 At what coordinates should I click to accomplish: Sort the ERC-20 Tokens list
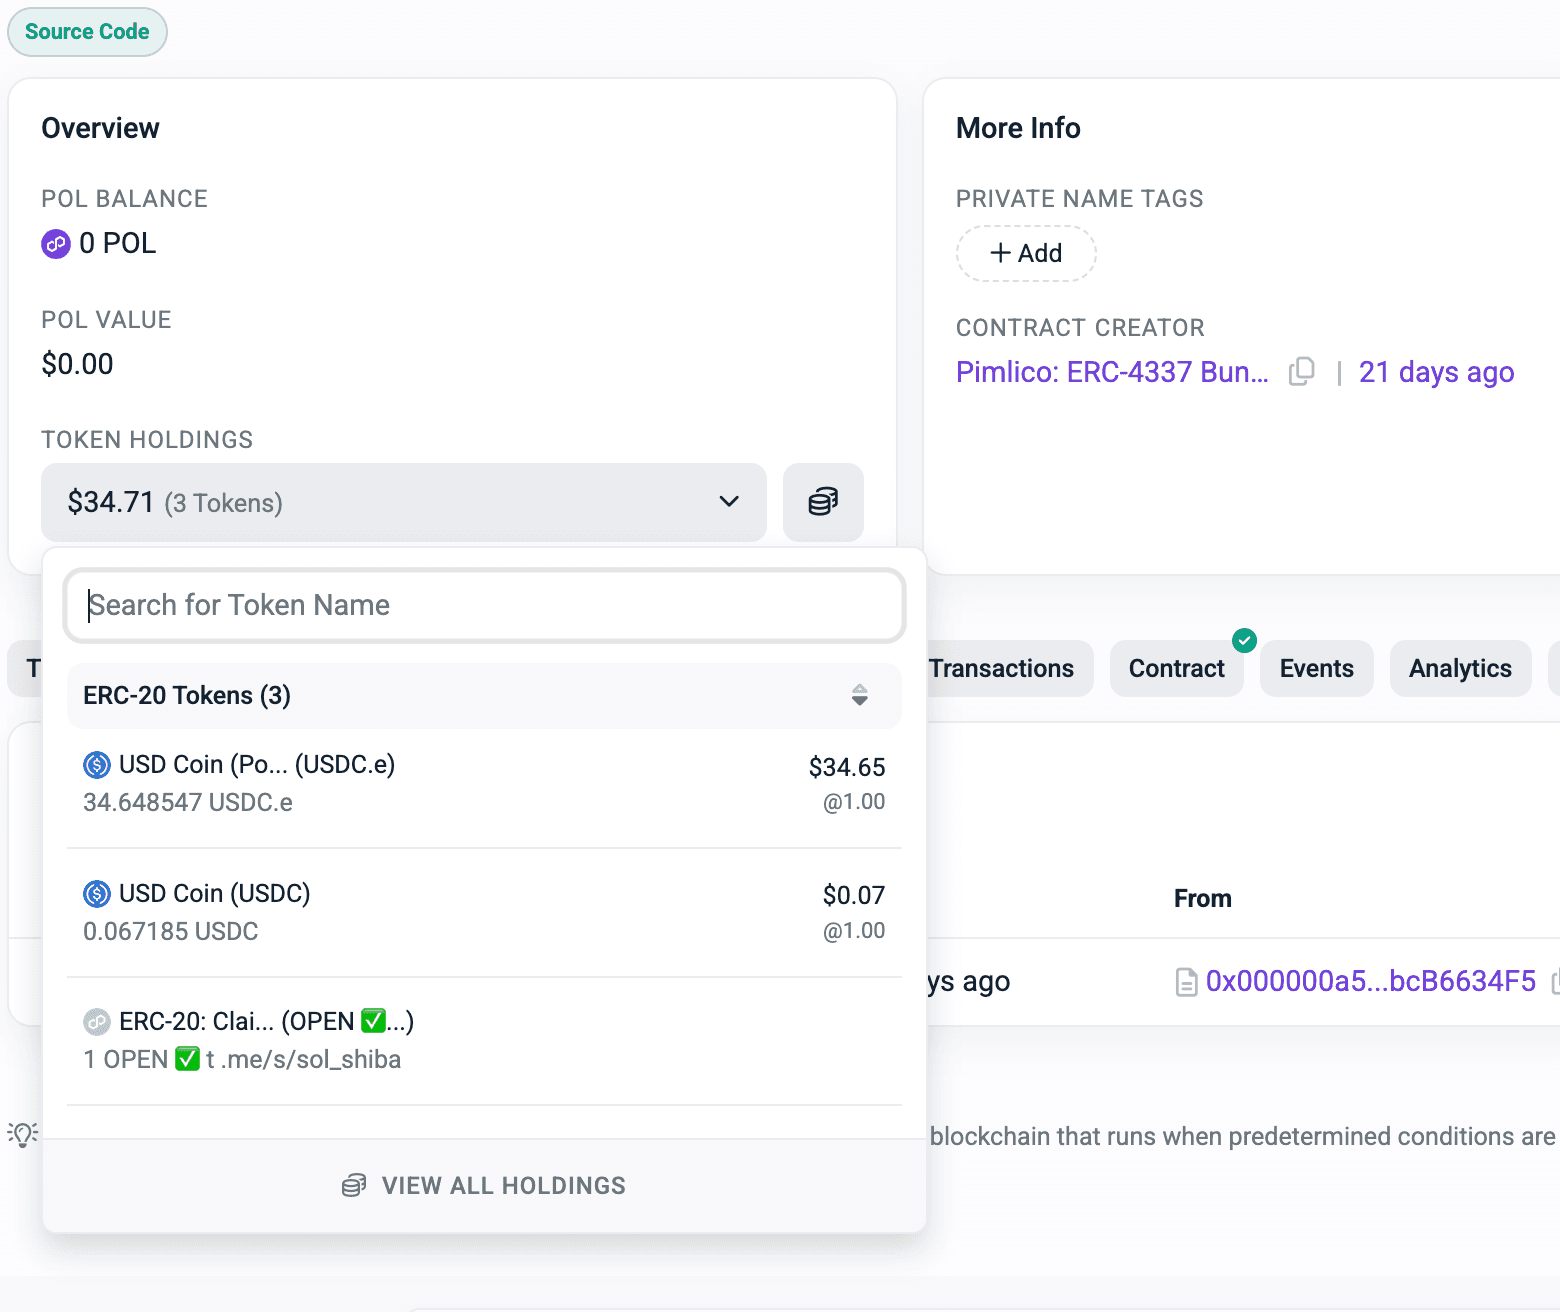tap(859, 695)
